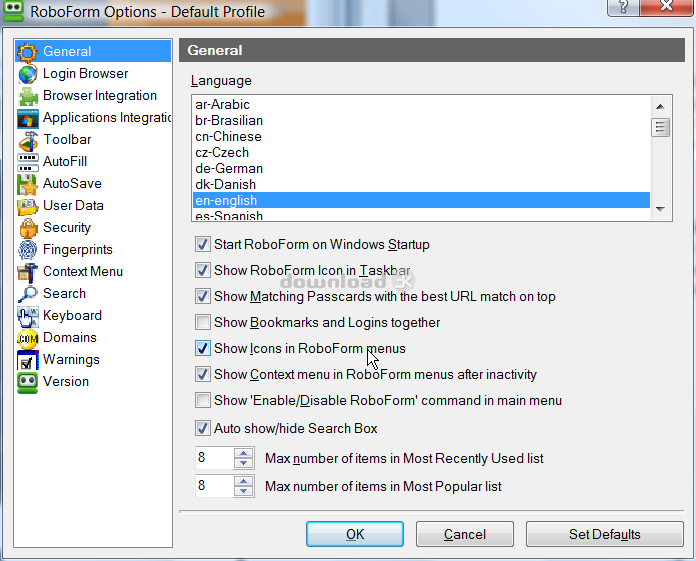Click the Keyboard hand icon
This screenshot has width=696, height=561.
(x=28, y=316)
